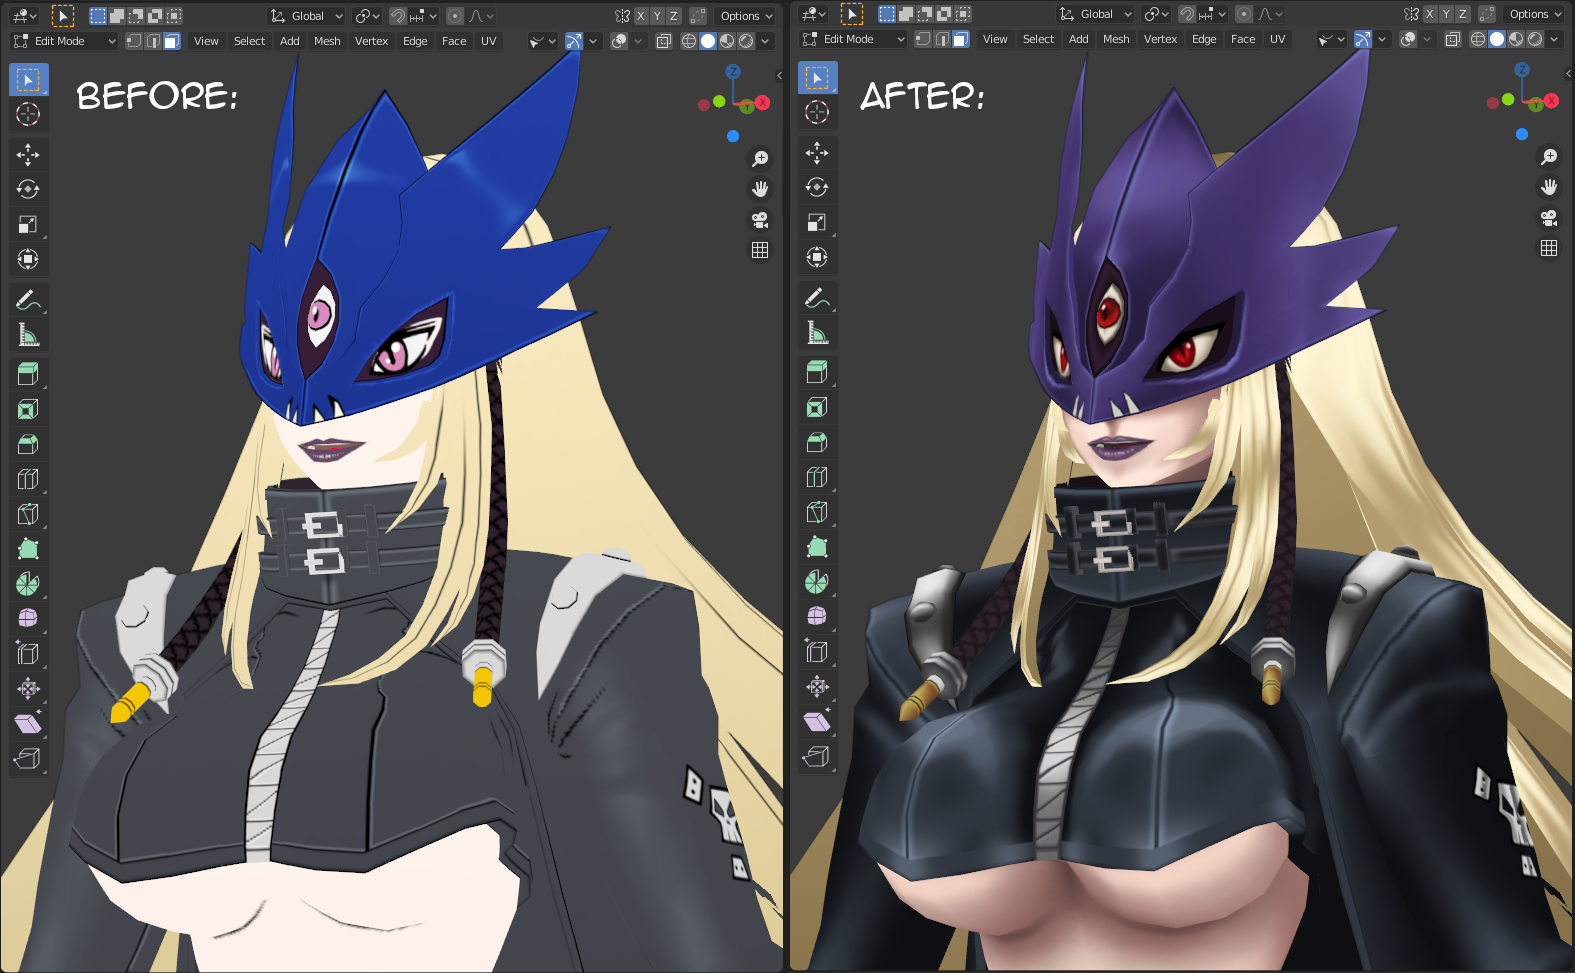This screenshot has height=973, width=1575.
Task: Expand overlays dropdown arrow in AFTER viewport
Action: click(1427, 39)
